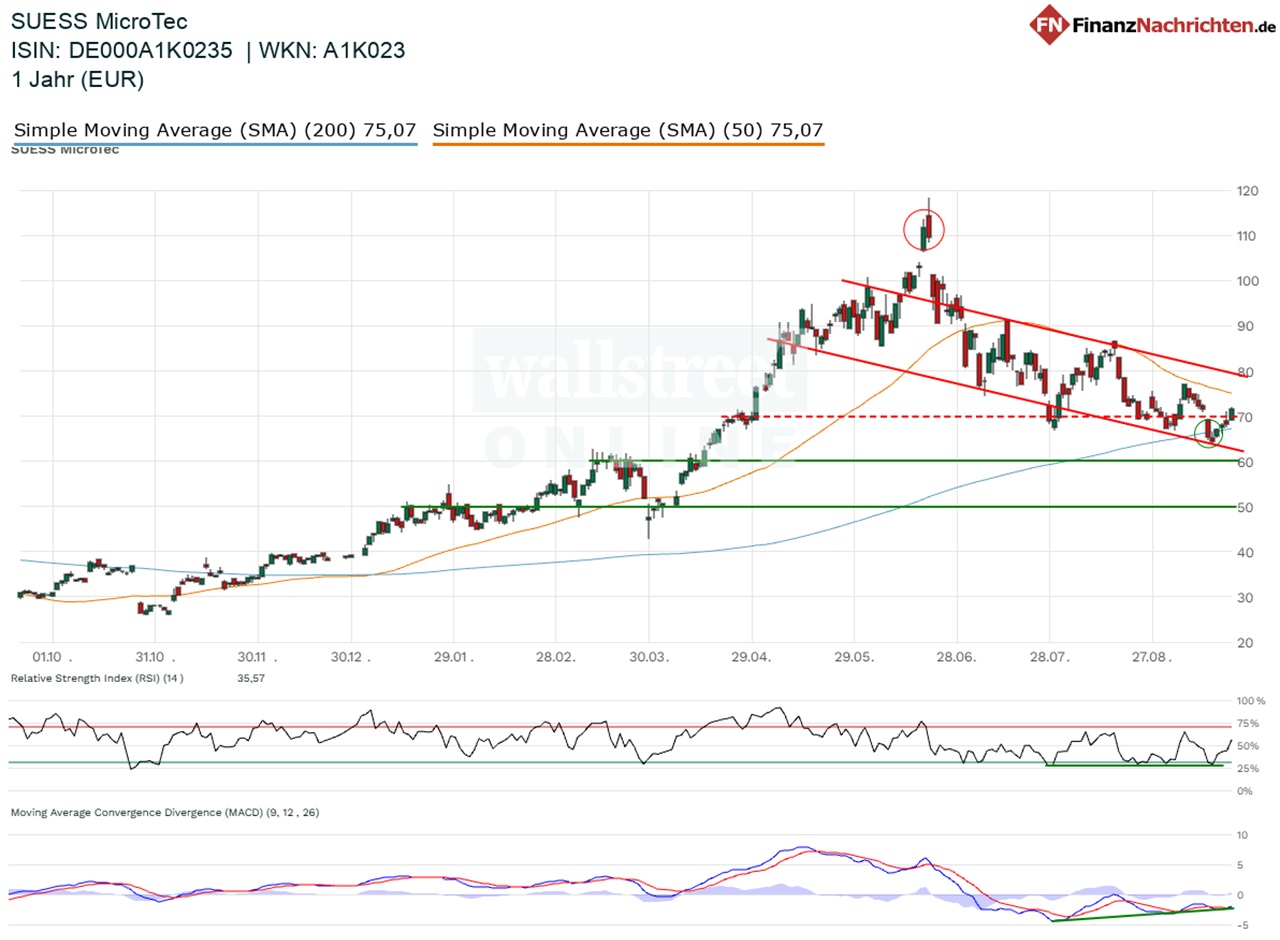This screenshot has height=940, width=1280.
Task: Select the SUESS MicroTec title text
Action: click(x=99, y=22)
